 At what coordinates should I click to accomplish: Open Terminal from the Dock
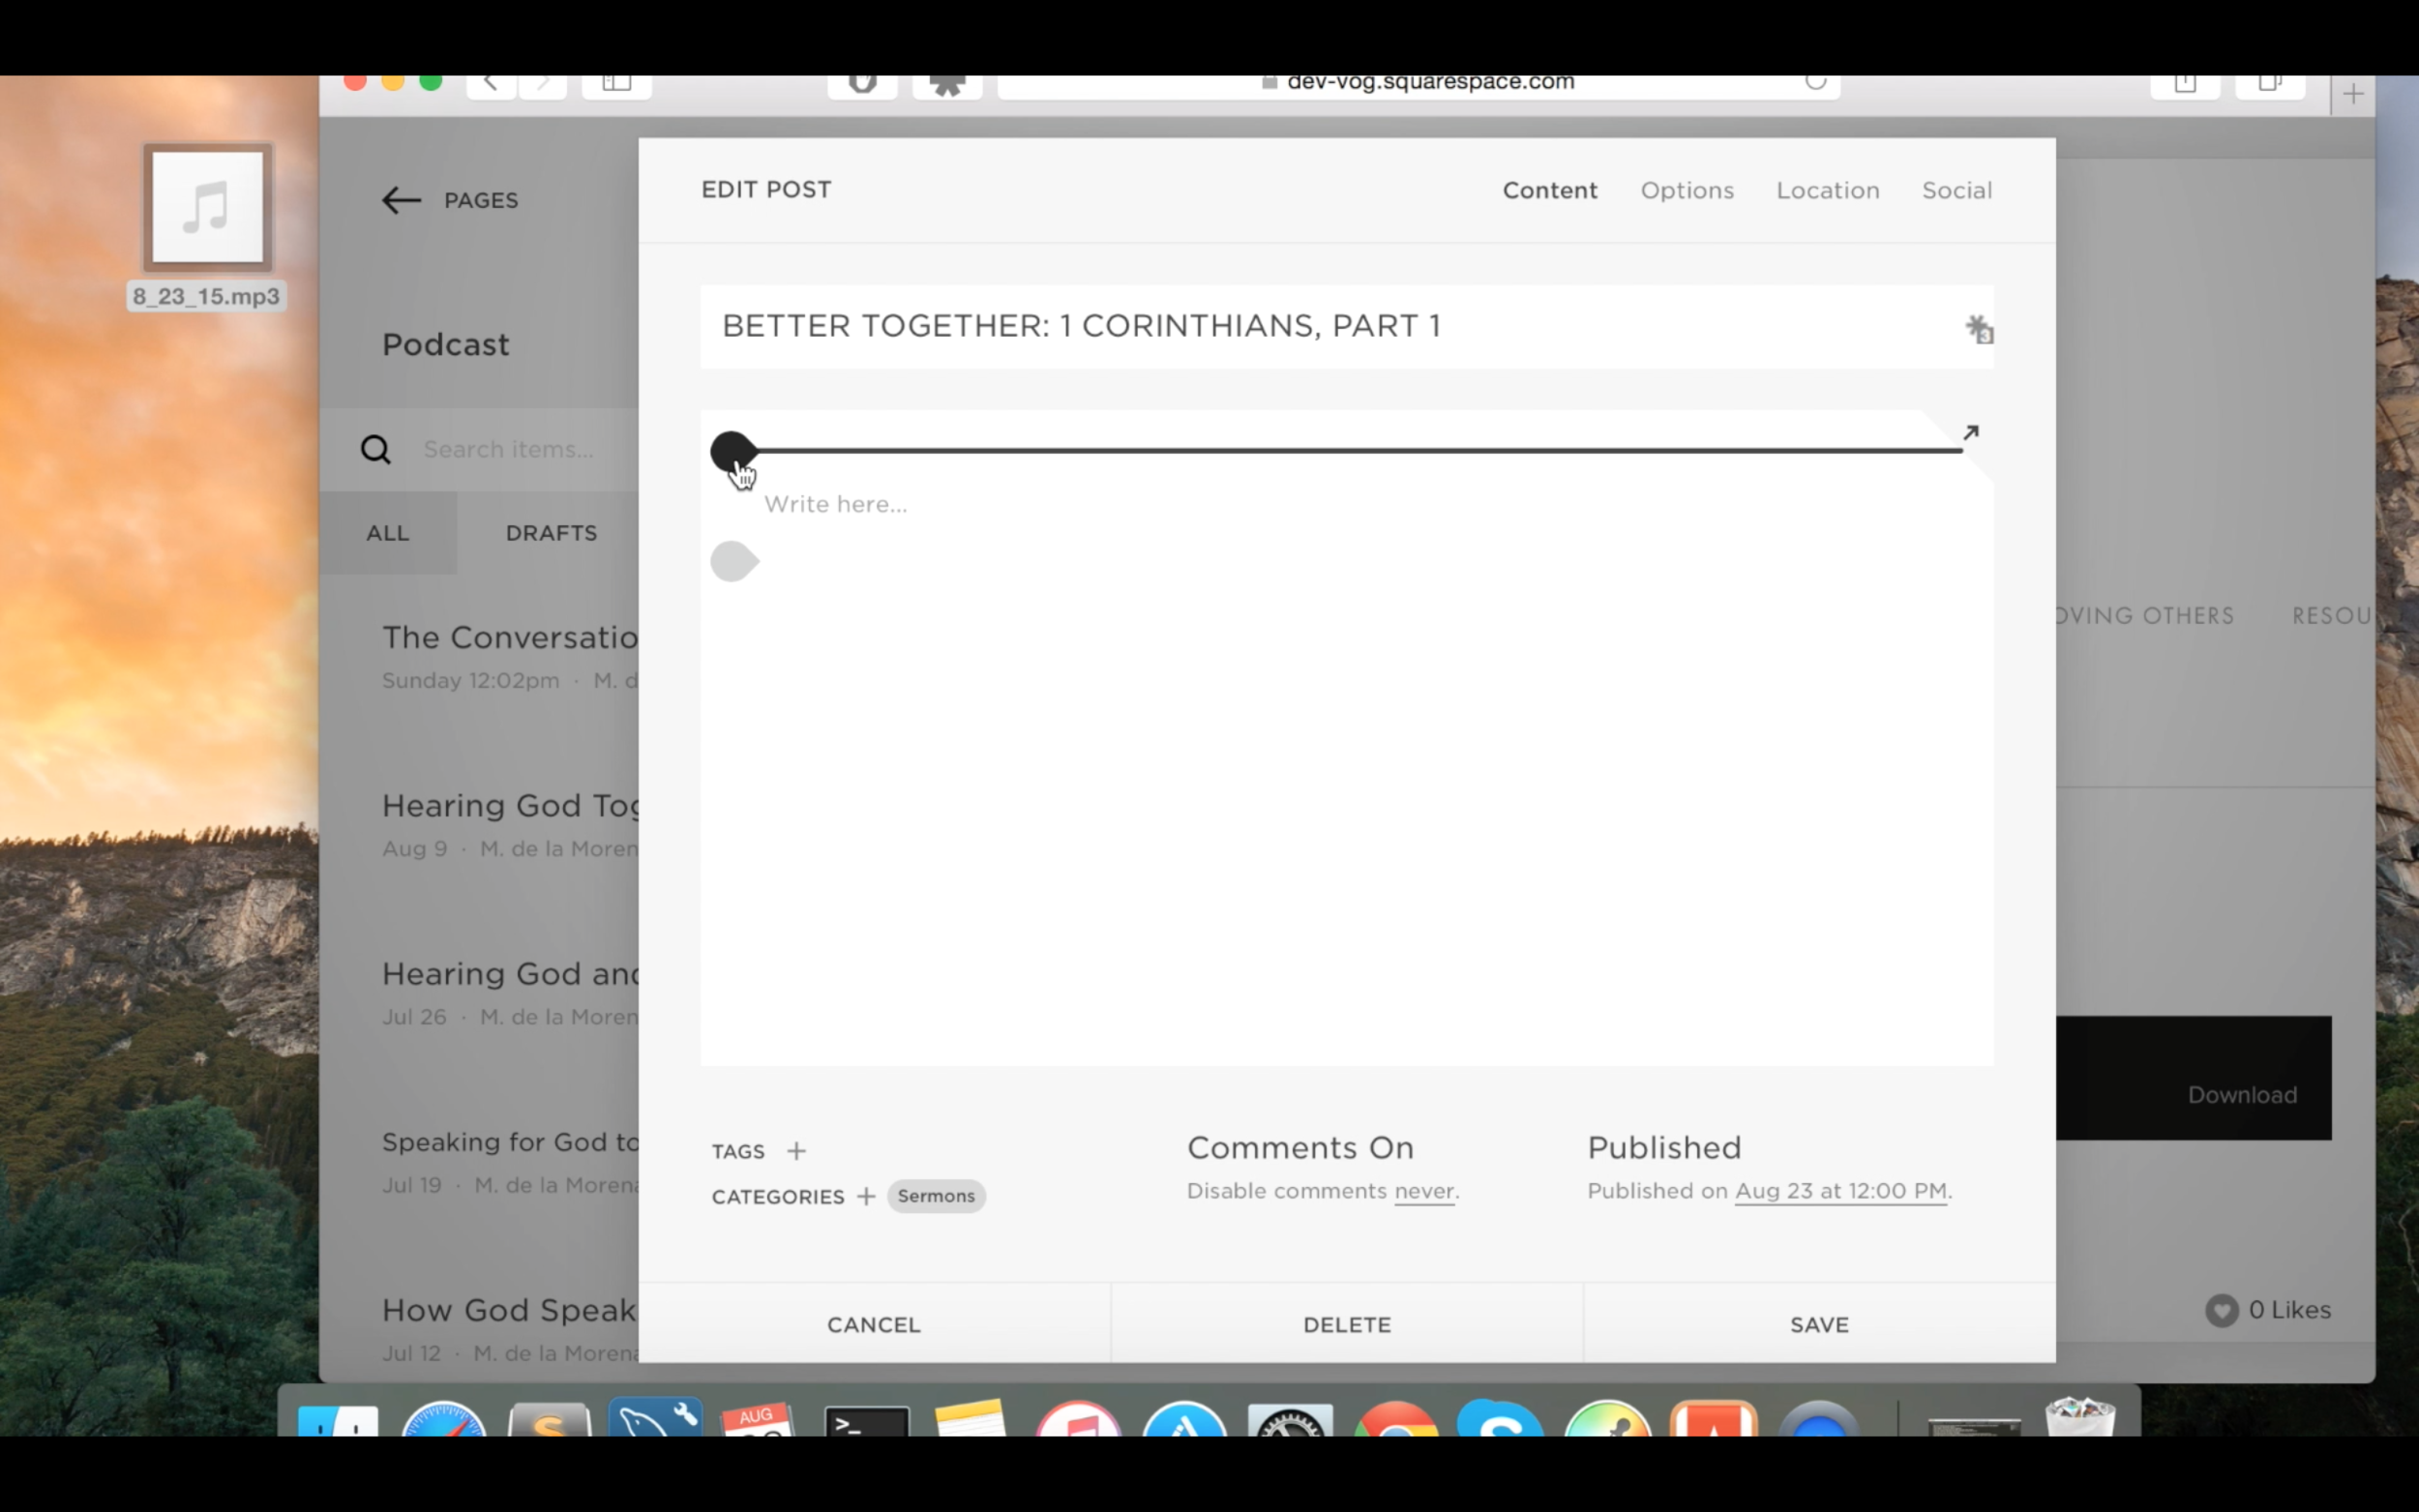click(866, 1421)
